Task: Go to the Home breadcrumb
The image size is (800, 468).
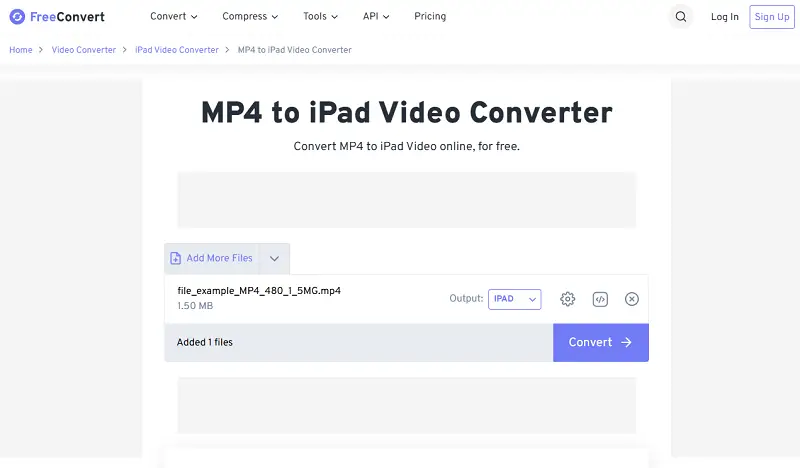Action: 20,50
